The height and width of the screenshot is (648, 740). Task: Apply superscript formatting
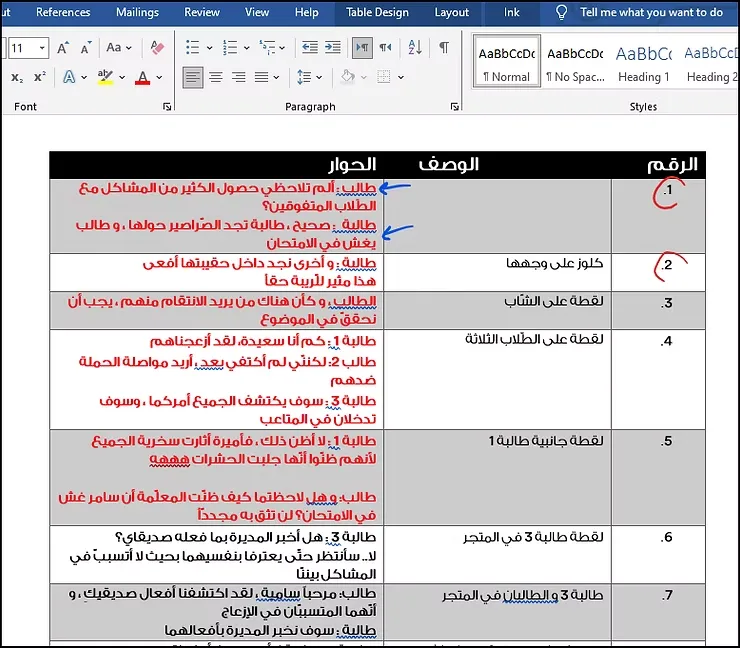(40, 77)
